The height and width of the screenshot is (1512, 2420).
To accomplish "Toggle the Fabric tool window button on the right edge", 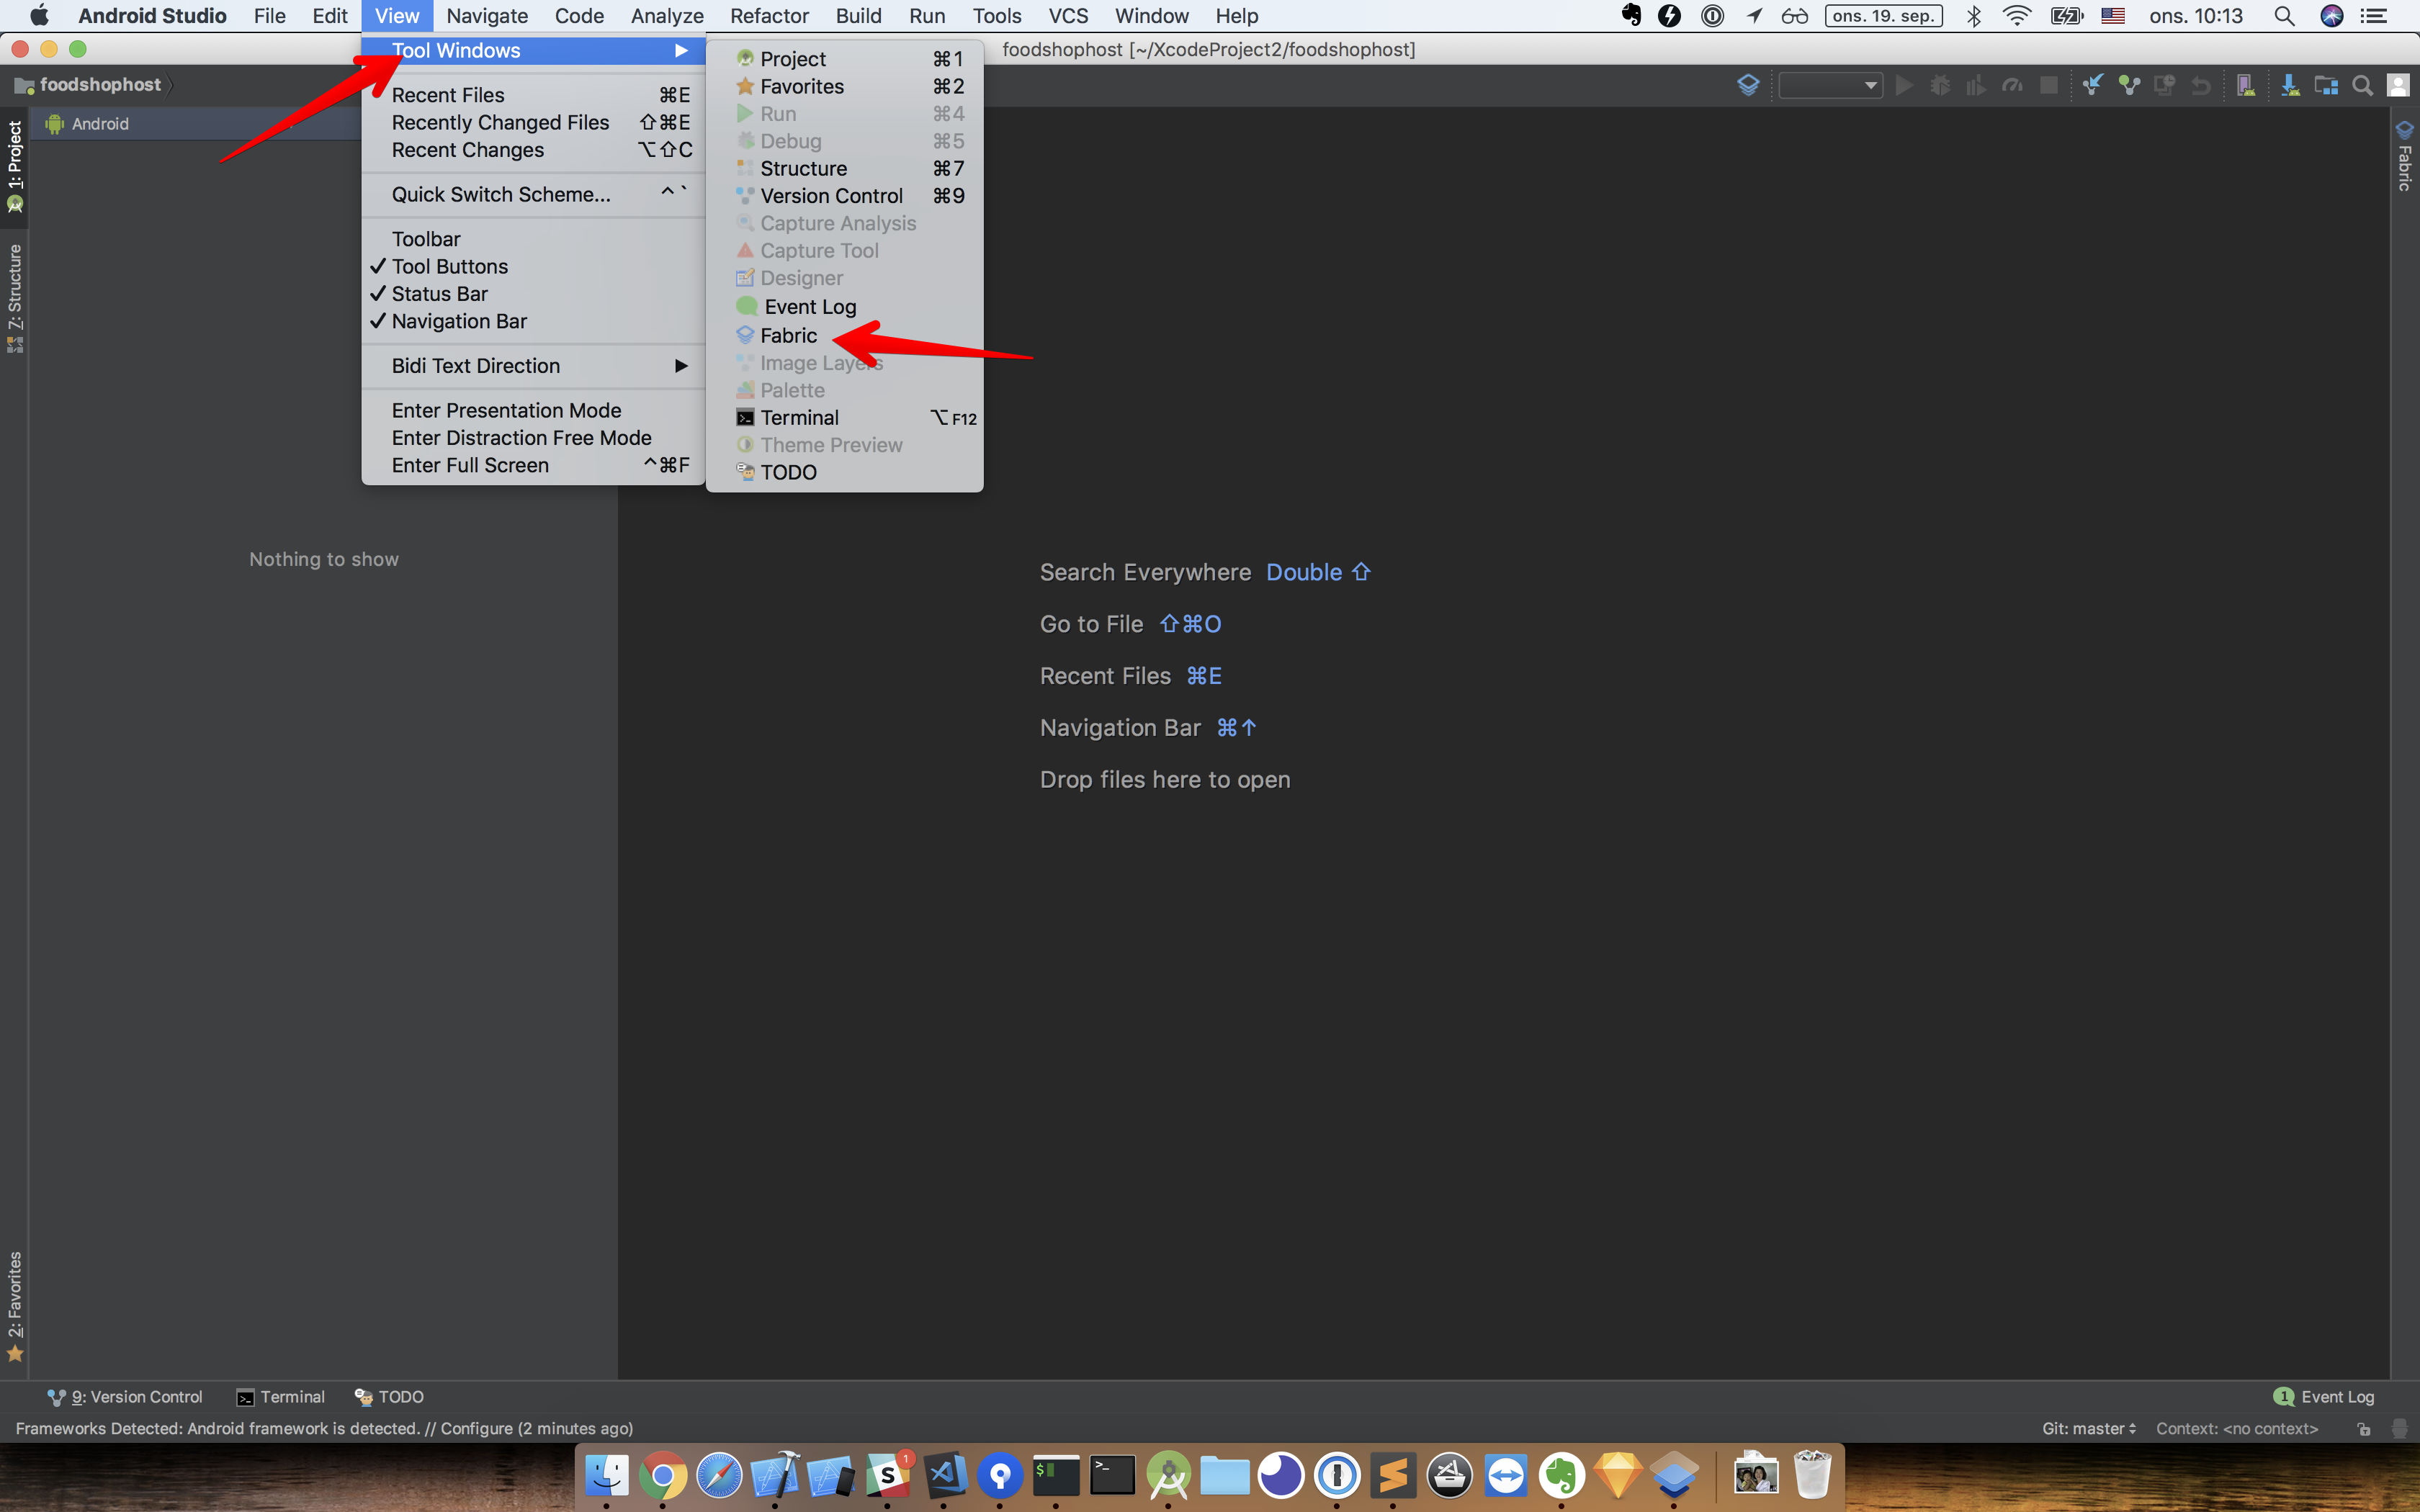I will pyautogui.click(x=2405, y=157).
